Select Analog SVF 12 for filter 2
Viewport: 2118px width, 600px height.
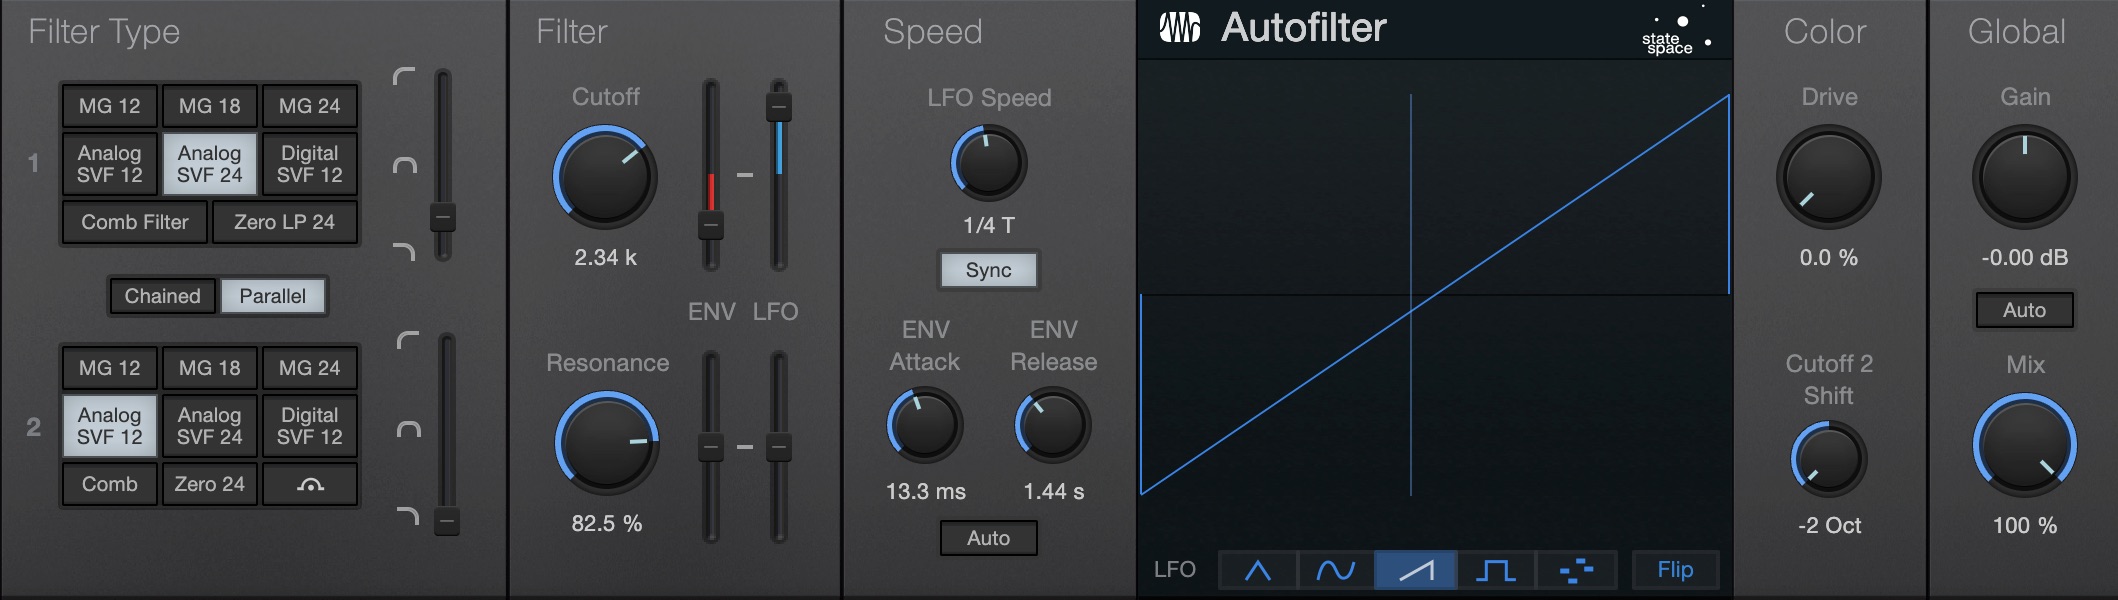click(110, 426)
